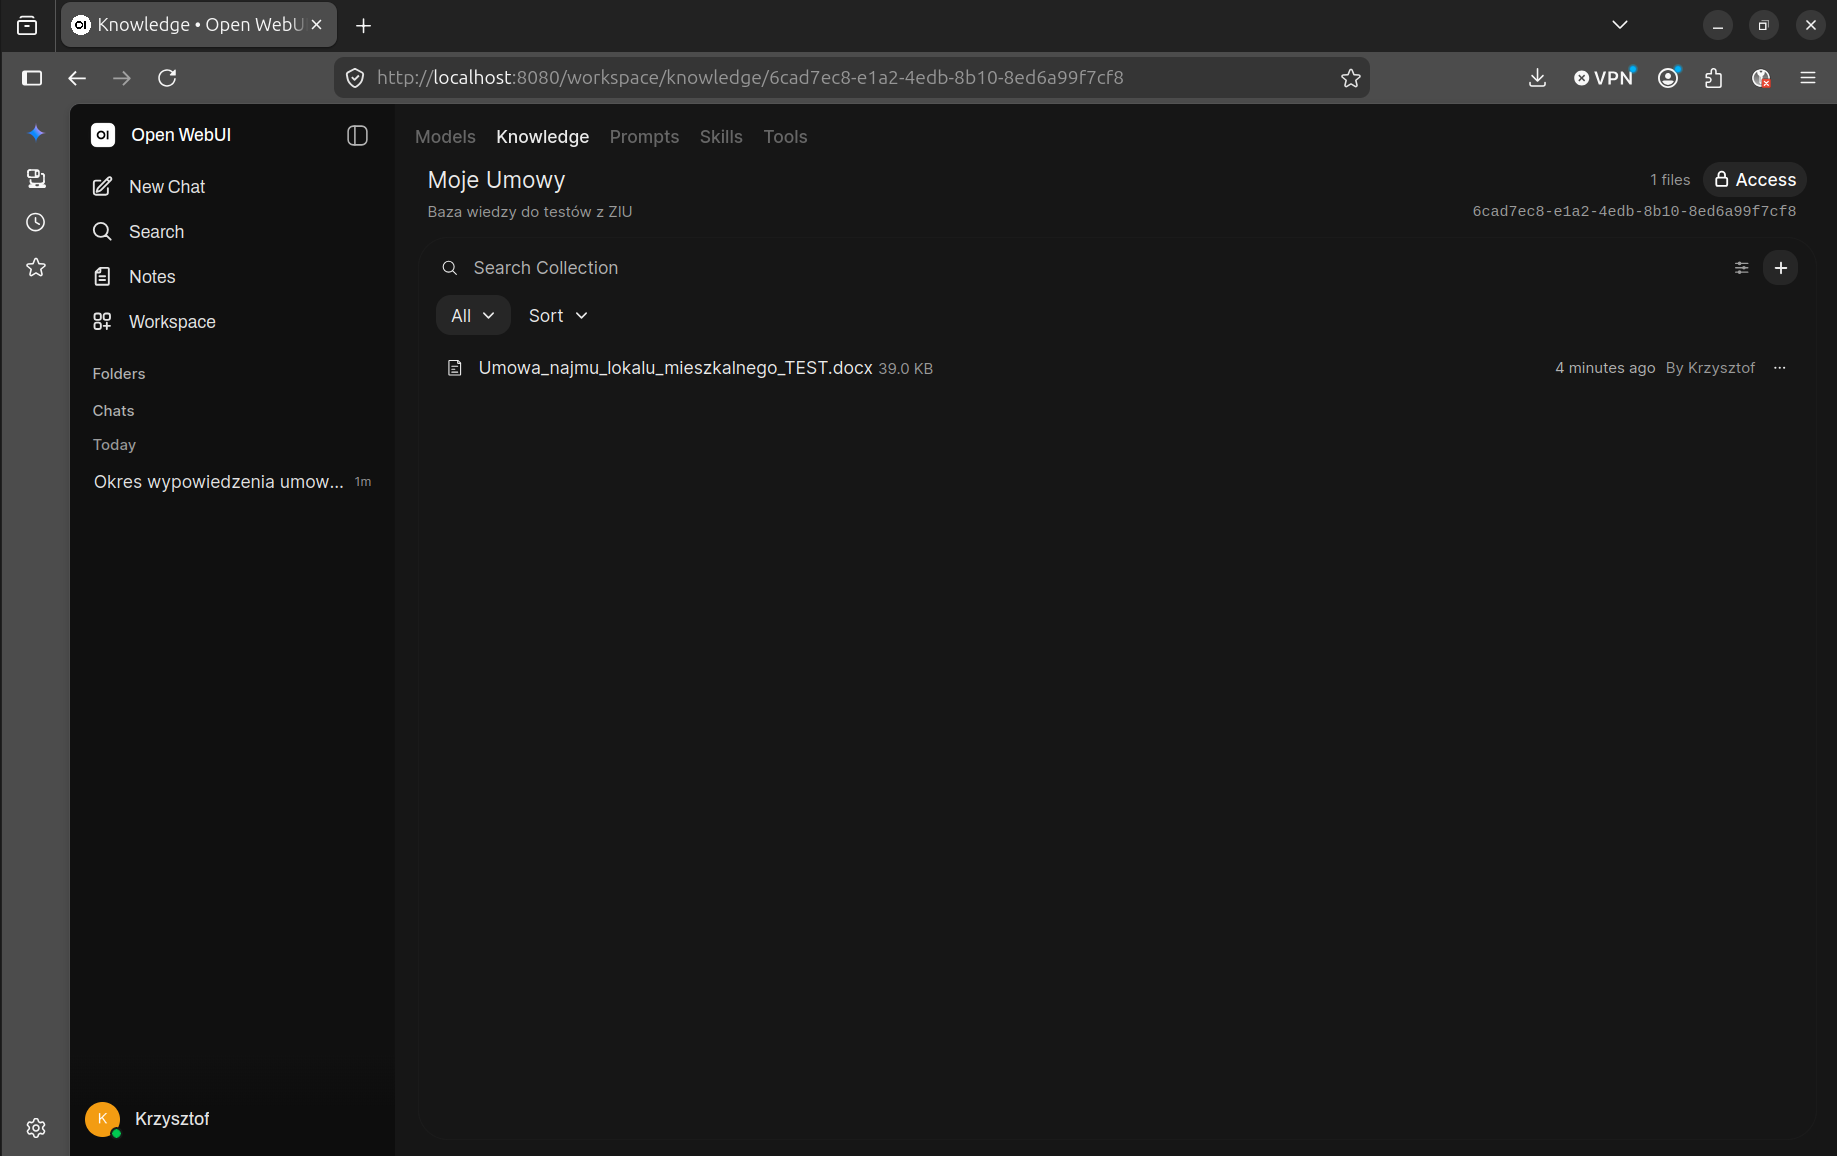This screenshot has height=1156, width=1837.
Task: Open the three-dot menu for Umowa file
Action: click(1780, 368)
